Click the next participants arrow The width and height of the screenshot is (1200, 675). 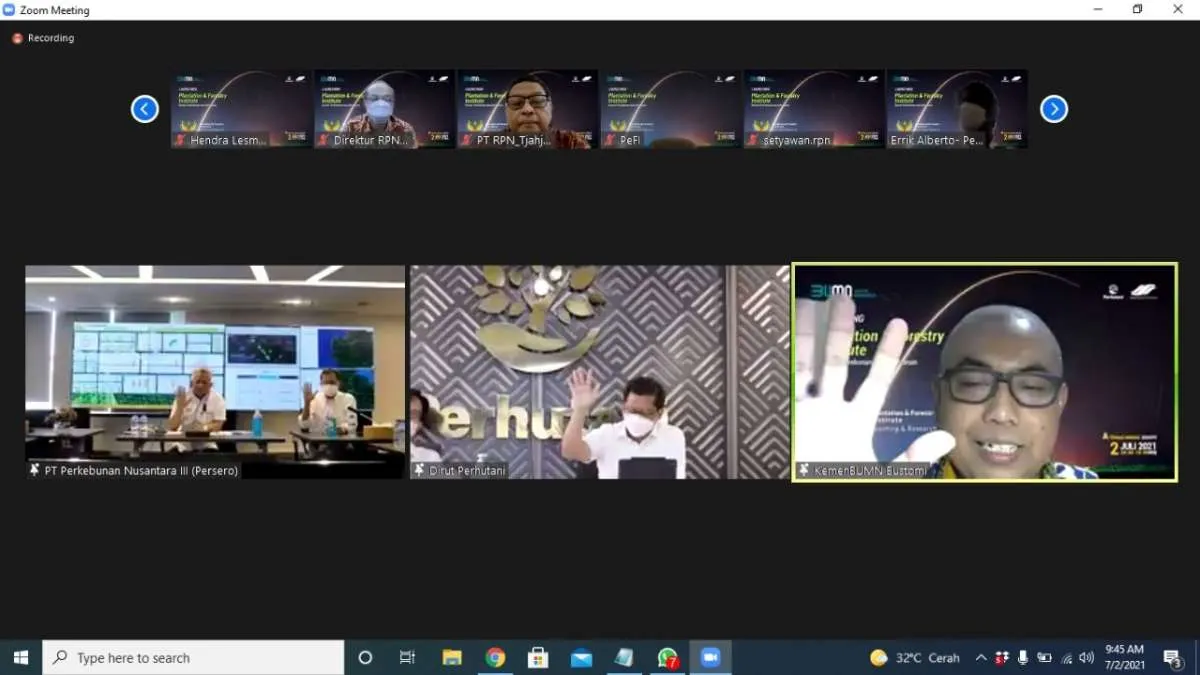click(x=1054, y=109)
